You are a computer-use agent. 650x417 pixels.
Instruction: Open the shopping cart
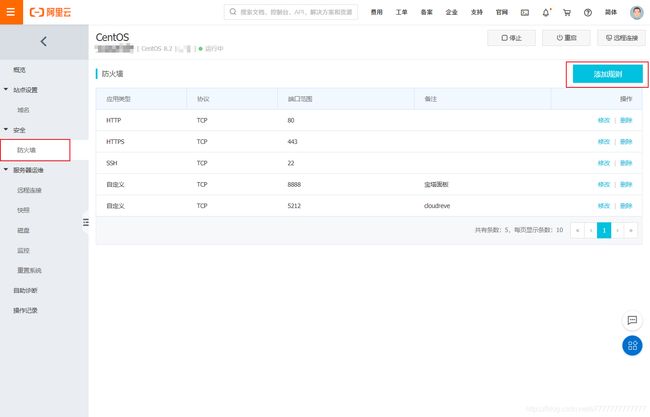pyautogui.click(x=567, y=12)
